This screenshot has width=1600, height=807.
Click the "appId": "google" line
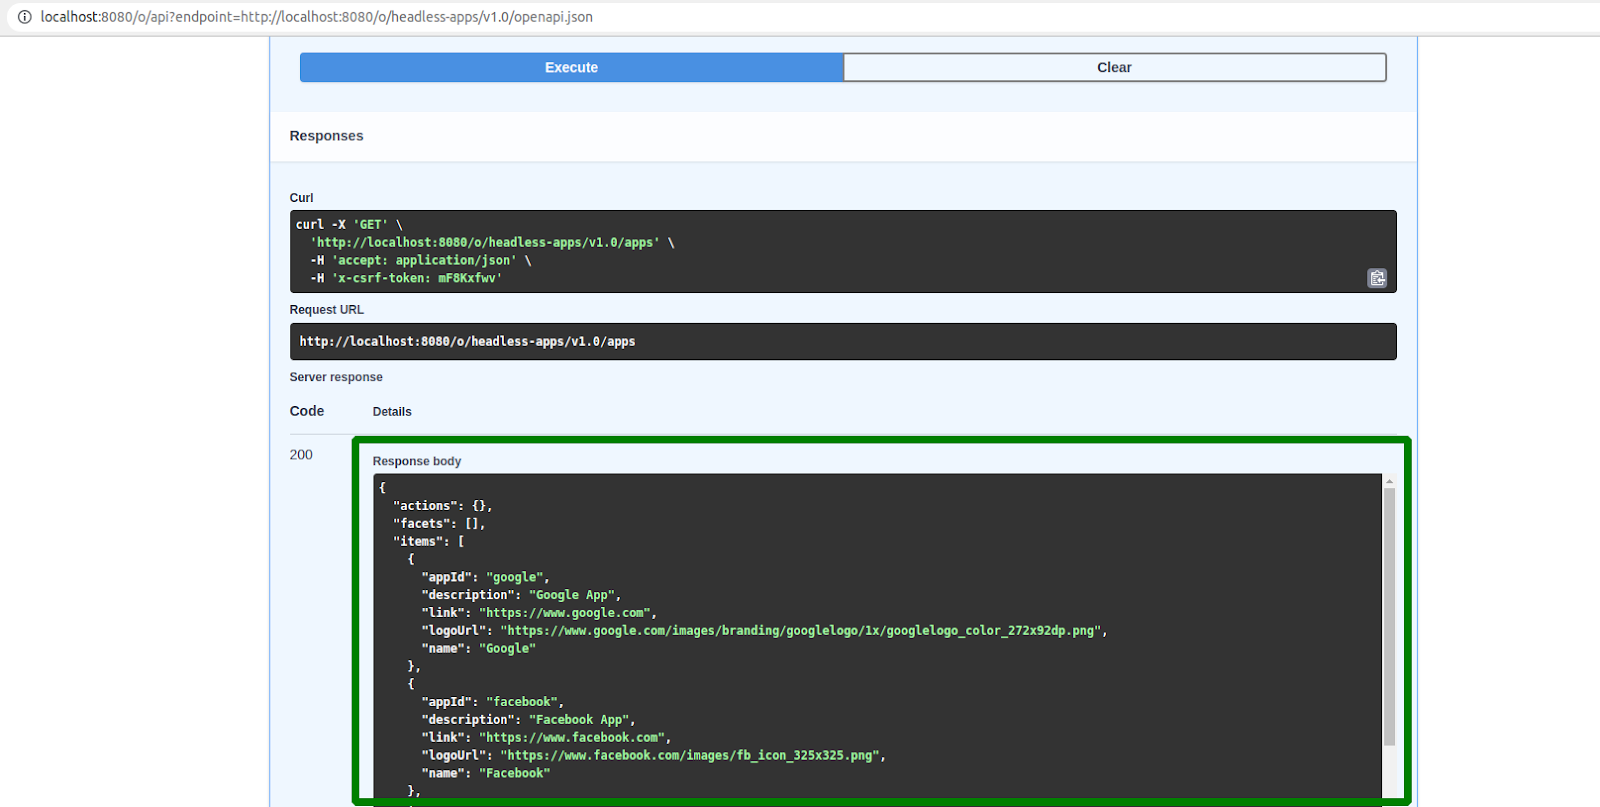[485, 577]
